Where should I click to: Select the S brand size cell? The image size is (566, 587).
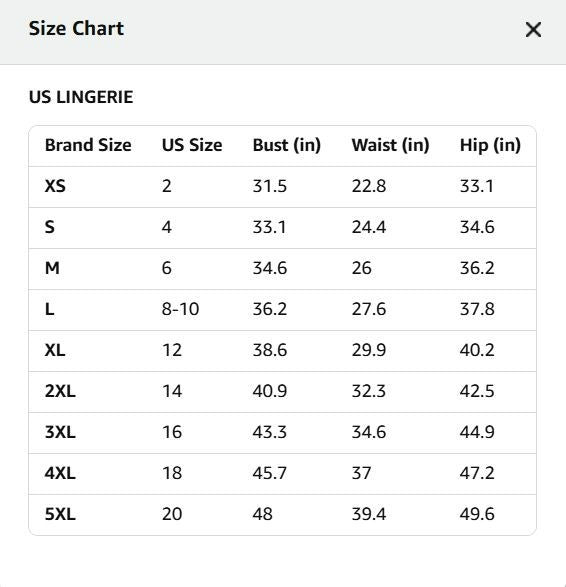click(50, 227)
